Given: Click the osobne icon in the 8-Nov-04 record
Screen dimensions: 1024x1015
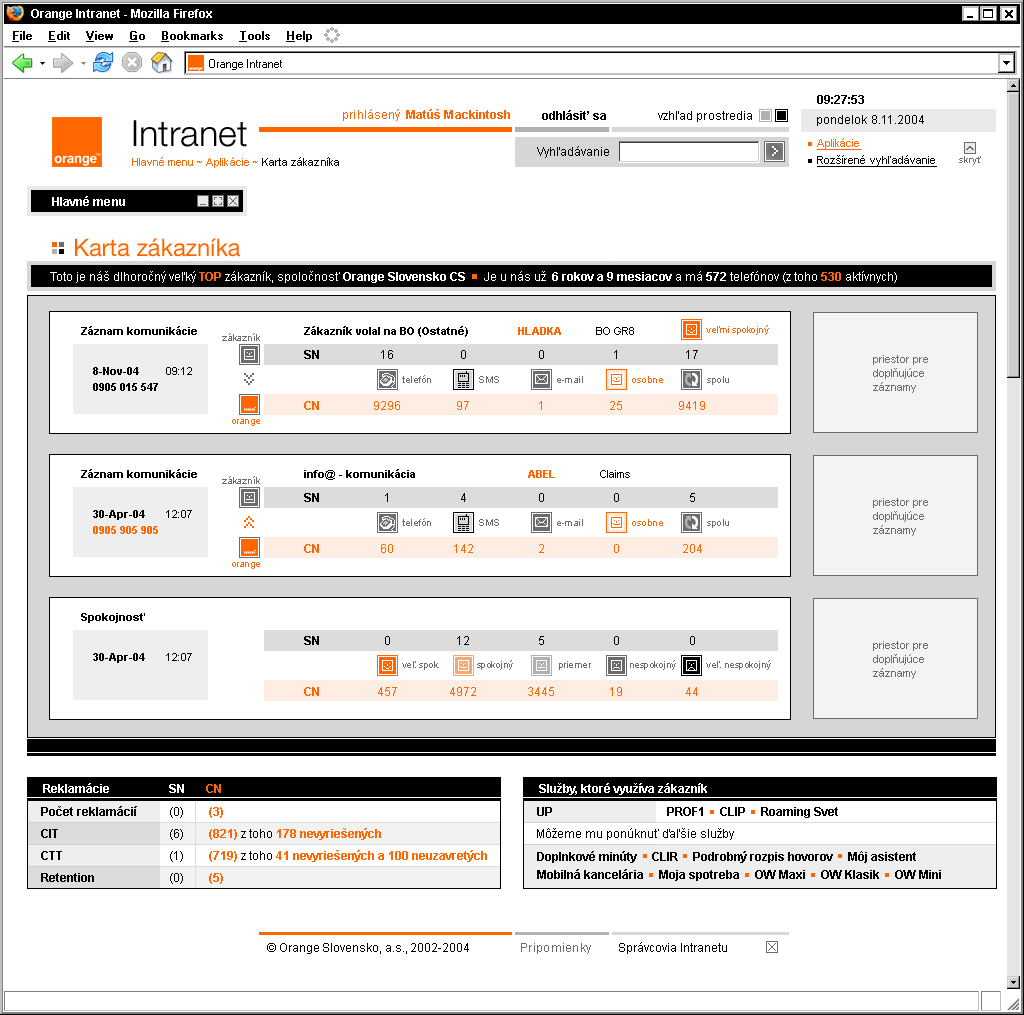Looking at the screenshot, I should (616, 379).
